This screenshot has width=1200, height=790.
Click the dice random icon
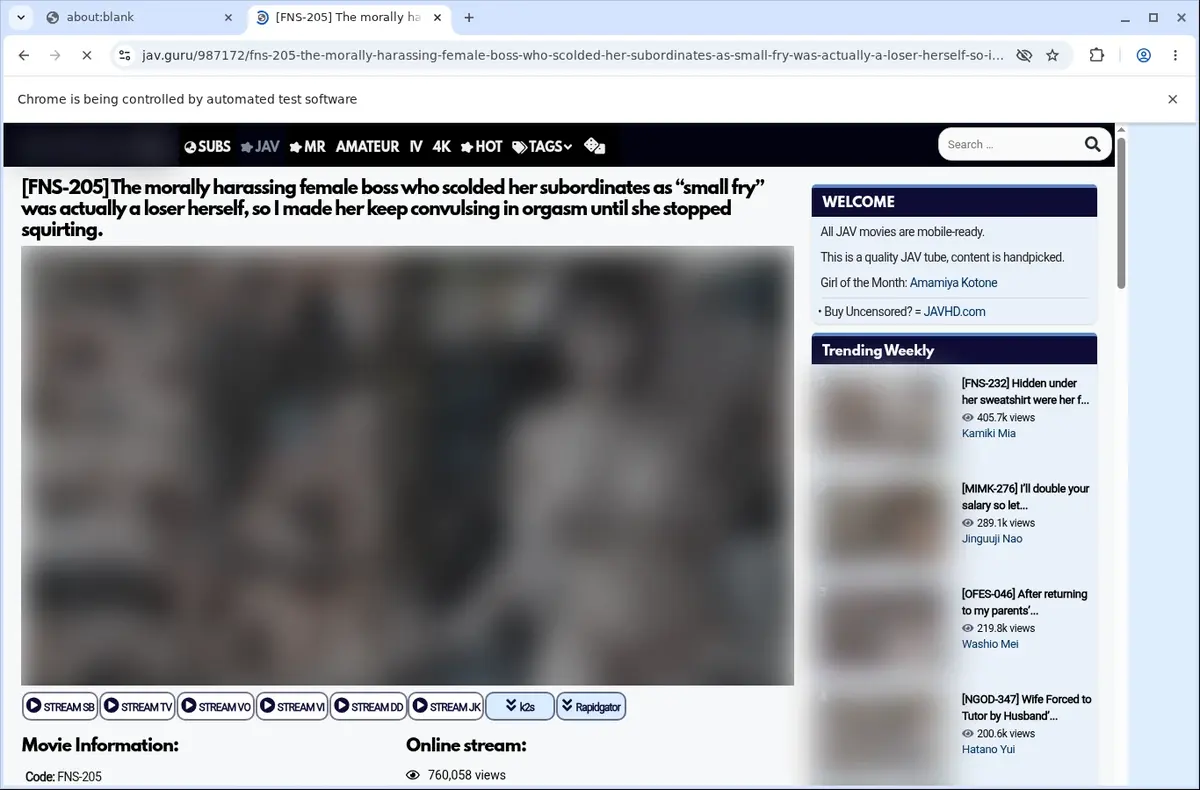pyautogui.click(x=594, y=146)
